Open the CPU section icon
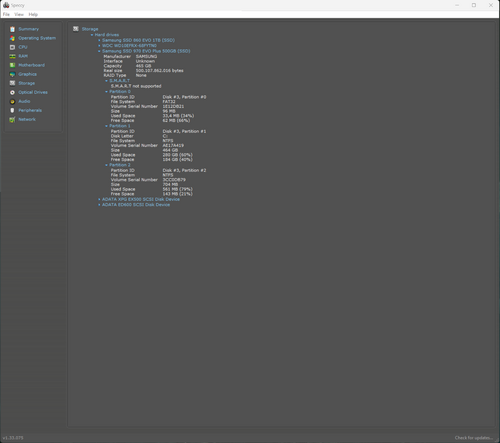Image resolution: width=500 pixels, height=443 pixels. pos(12,47)
